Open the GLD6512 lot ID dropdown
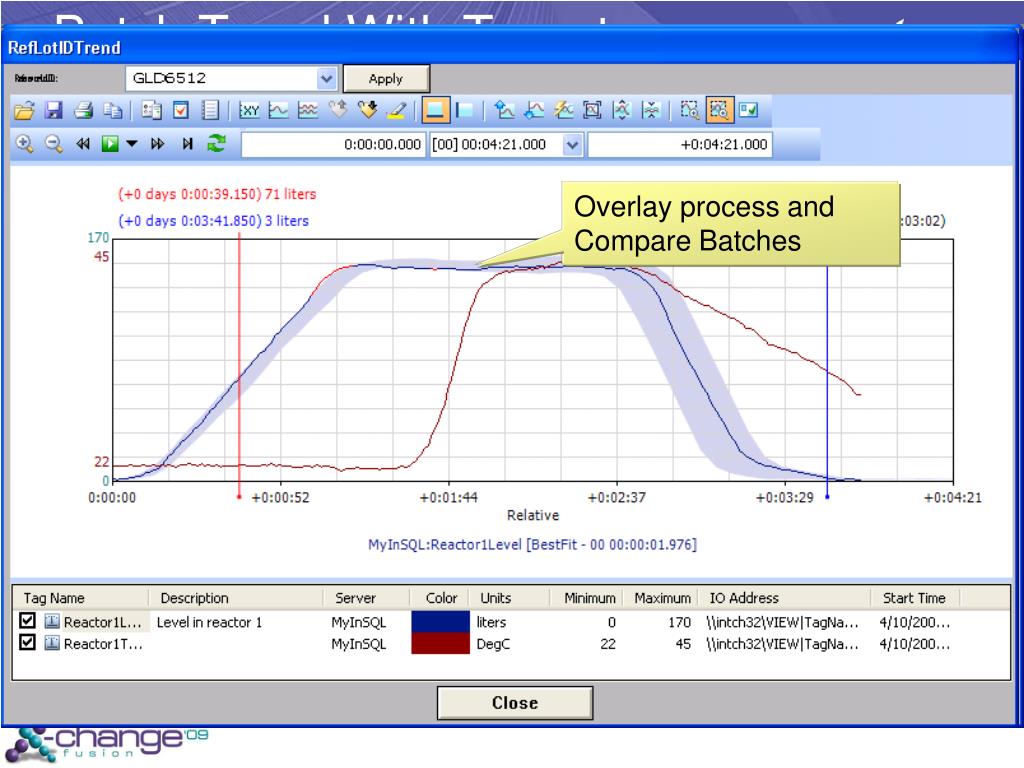 tap(327, 79)
